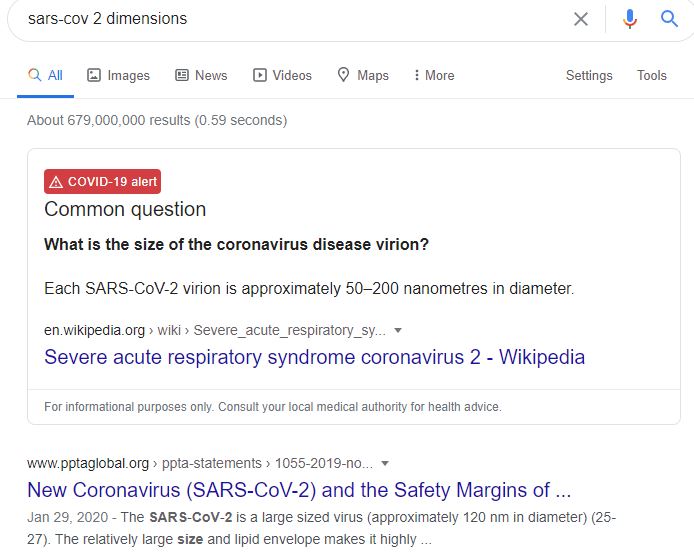
Task: Click inside the search query input field
Action: (x=290, y=19)
